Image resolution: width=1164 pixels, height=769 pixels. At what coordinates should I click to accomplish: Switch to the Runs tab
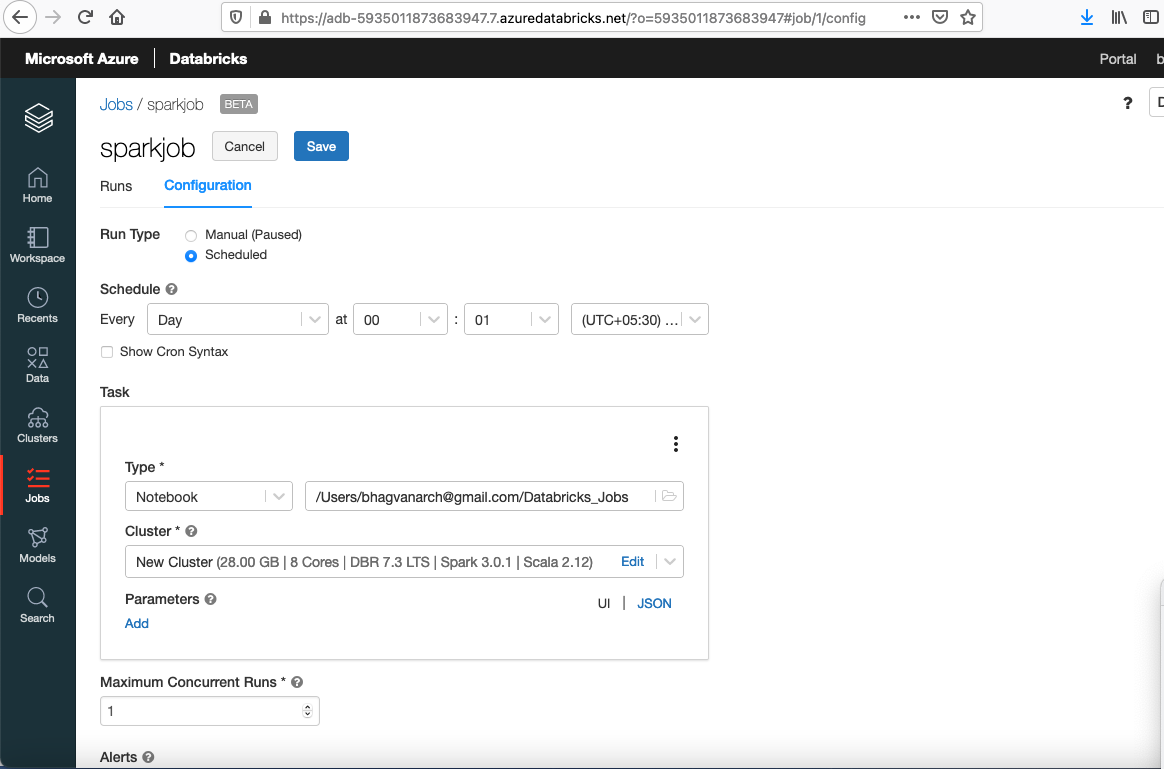[x=116, y=186]
